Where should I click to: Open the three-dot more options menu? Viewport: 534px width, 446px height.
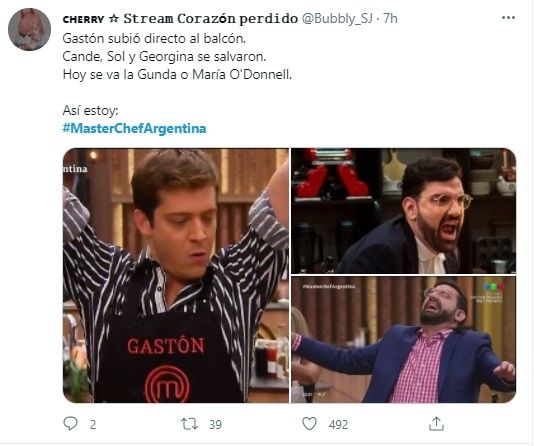[x=508, y=18]
